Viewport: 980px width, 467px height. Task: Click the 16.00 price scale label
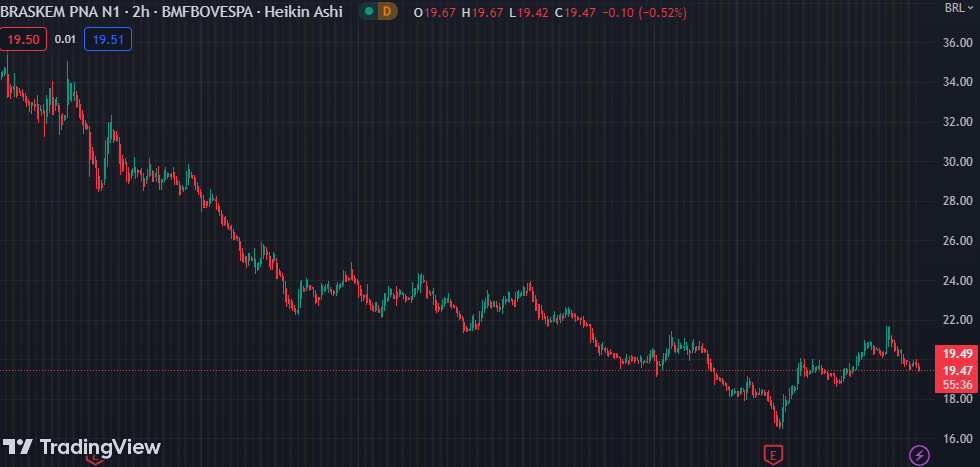pyautogui.click(x=958, y=438)
